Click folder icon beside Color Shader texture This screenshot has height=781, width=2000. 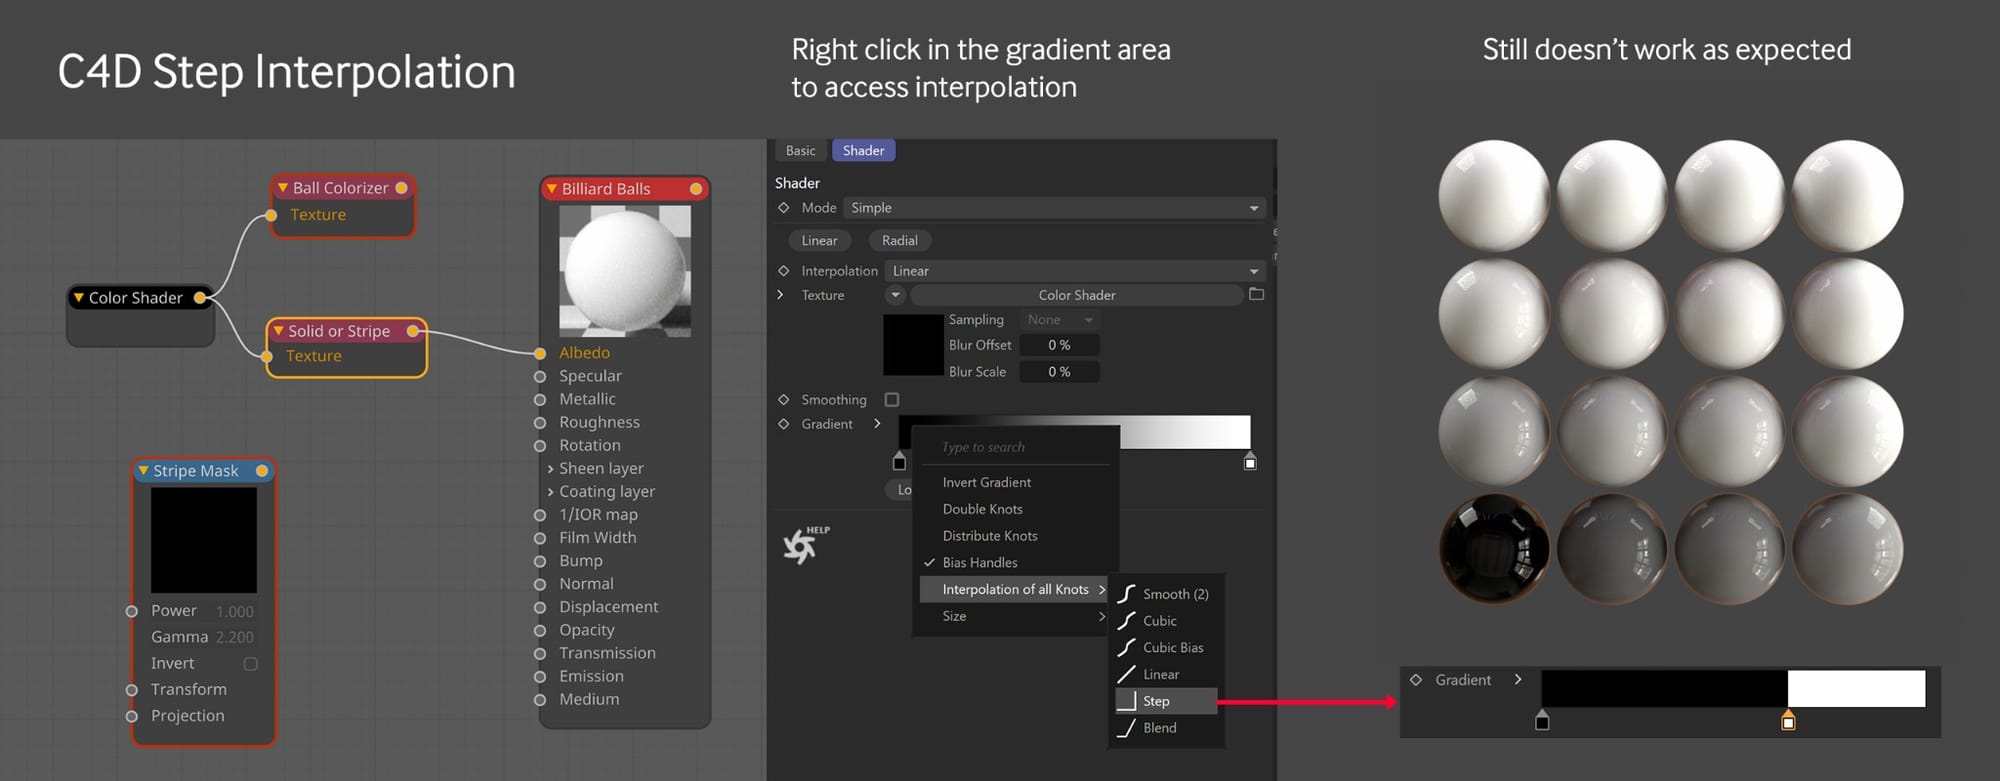tap(1257, 294)
